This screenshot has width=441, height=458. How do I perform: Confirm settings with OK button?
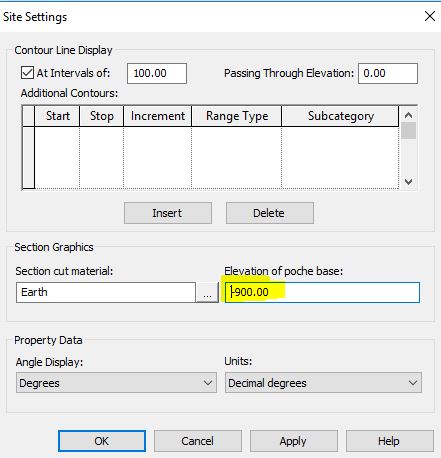tap(102, 441)
